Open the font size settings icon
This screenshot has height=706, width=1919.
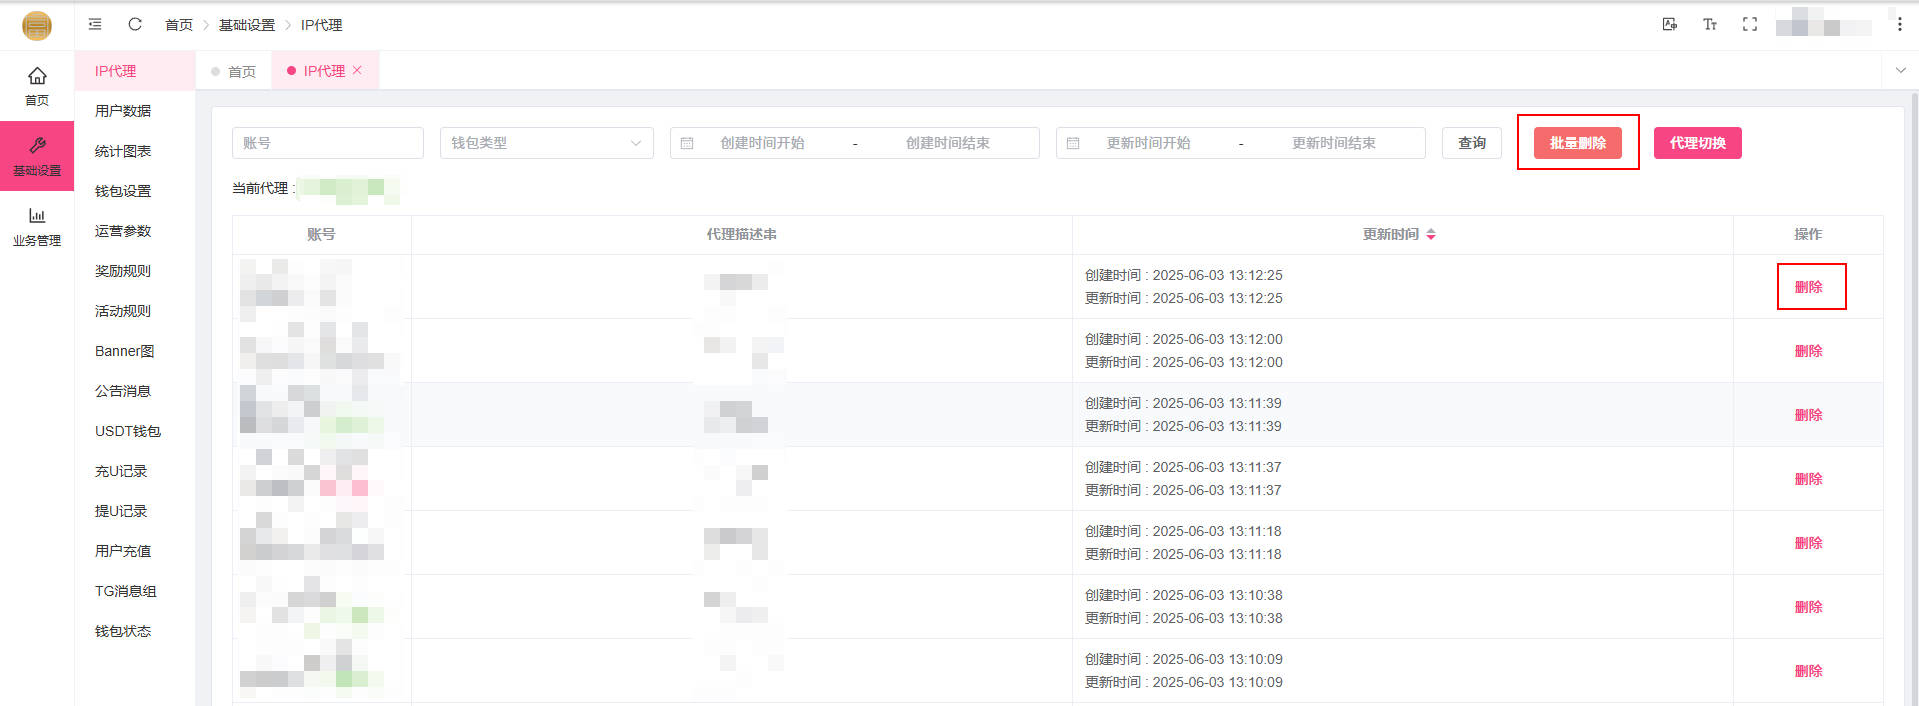tap(1710, 24)
